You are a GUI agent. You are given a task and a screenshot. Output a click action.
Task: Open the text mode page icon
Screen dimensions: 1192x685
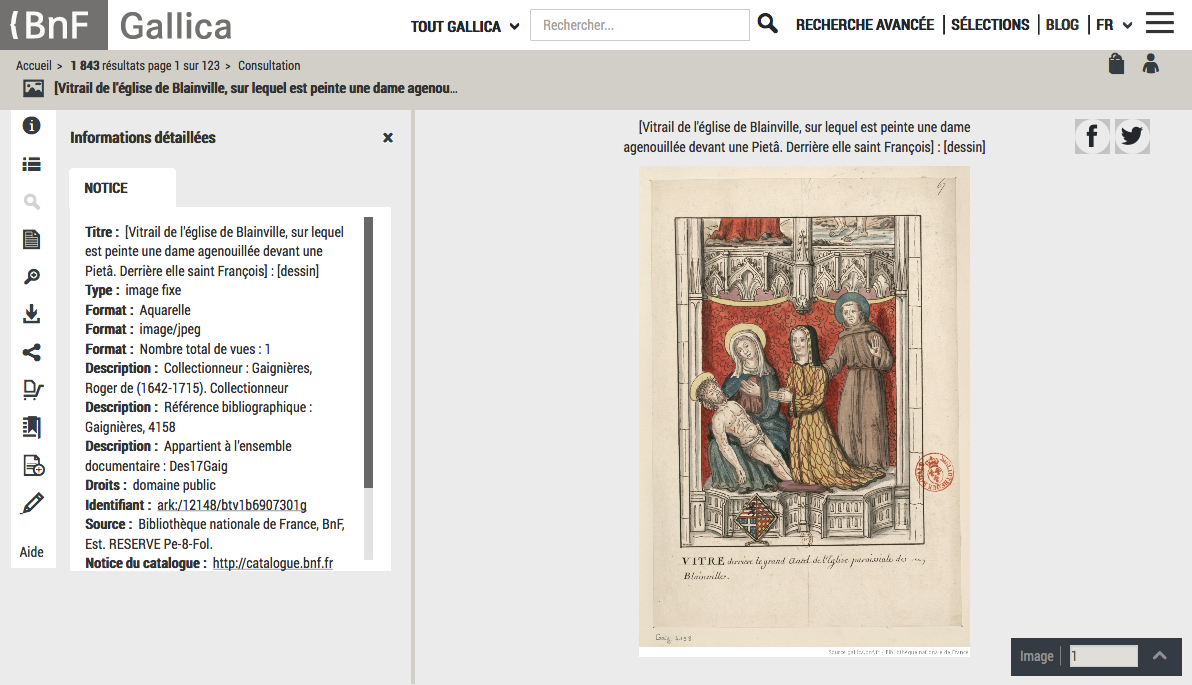[x=31, y=239]
